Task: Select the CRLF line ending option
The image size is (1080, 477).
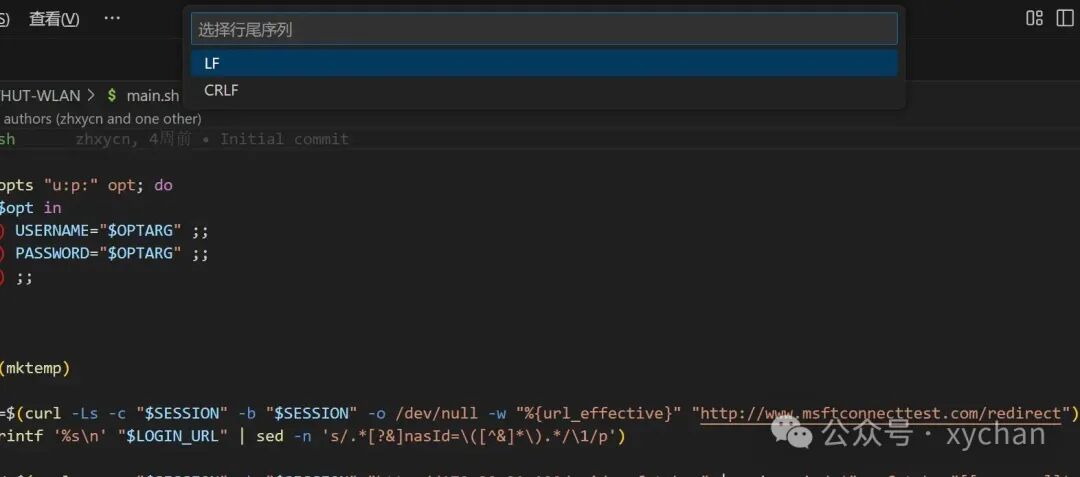Action: 544,90
